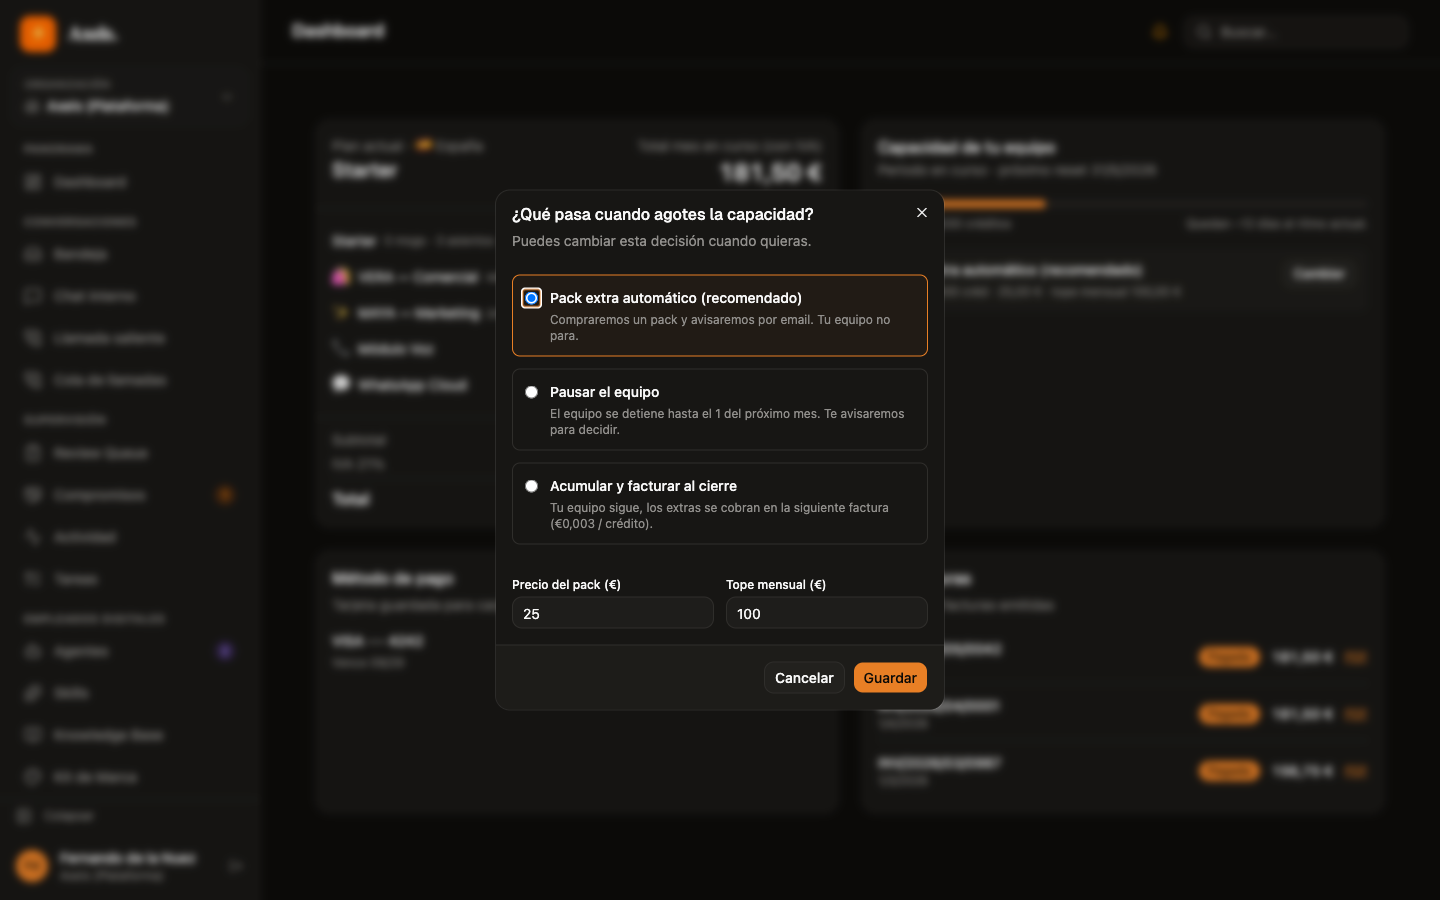Image resolution: width=1440 pixels, height=900 pixels.
Task: Choose the Pausar el equipo radio option
Action: 531,392
